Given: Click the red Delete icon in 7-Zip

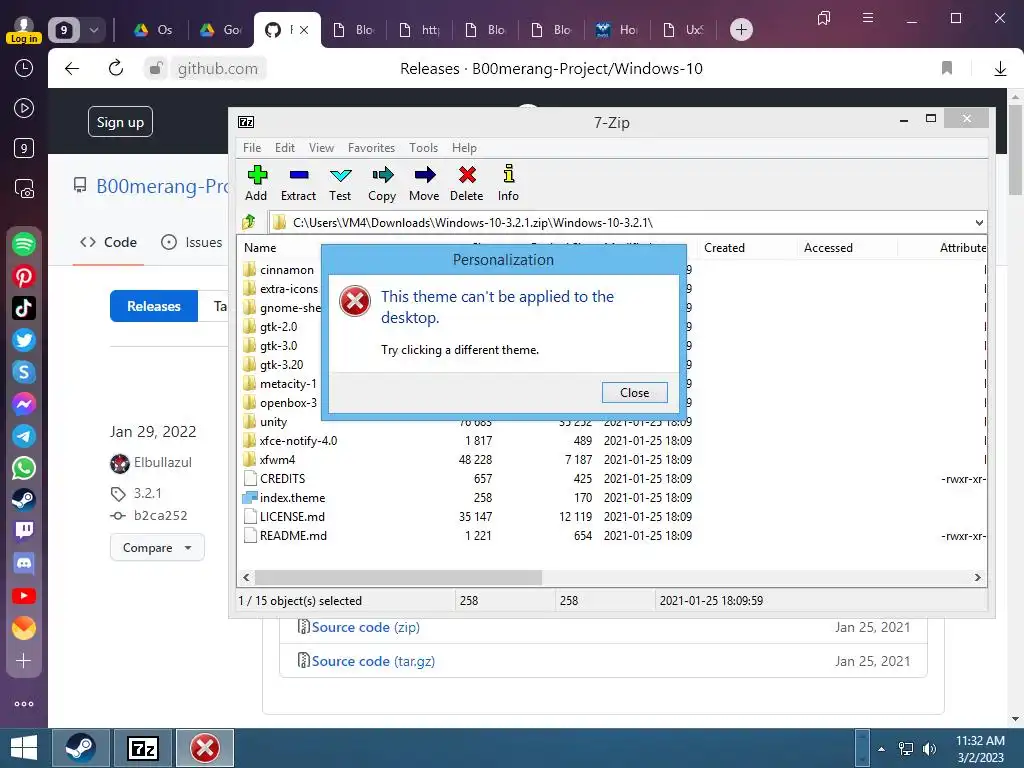Looking at the screenshot, I should click(x=467, y=183).
